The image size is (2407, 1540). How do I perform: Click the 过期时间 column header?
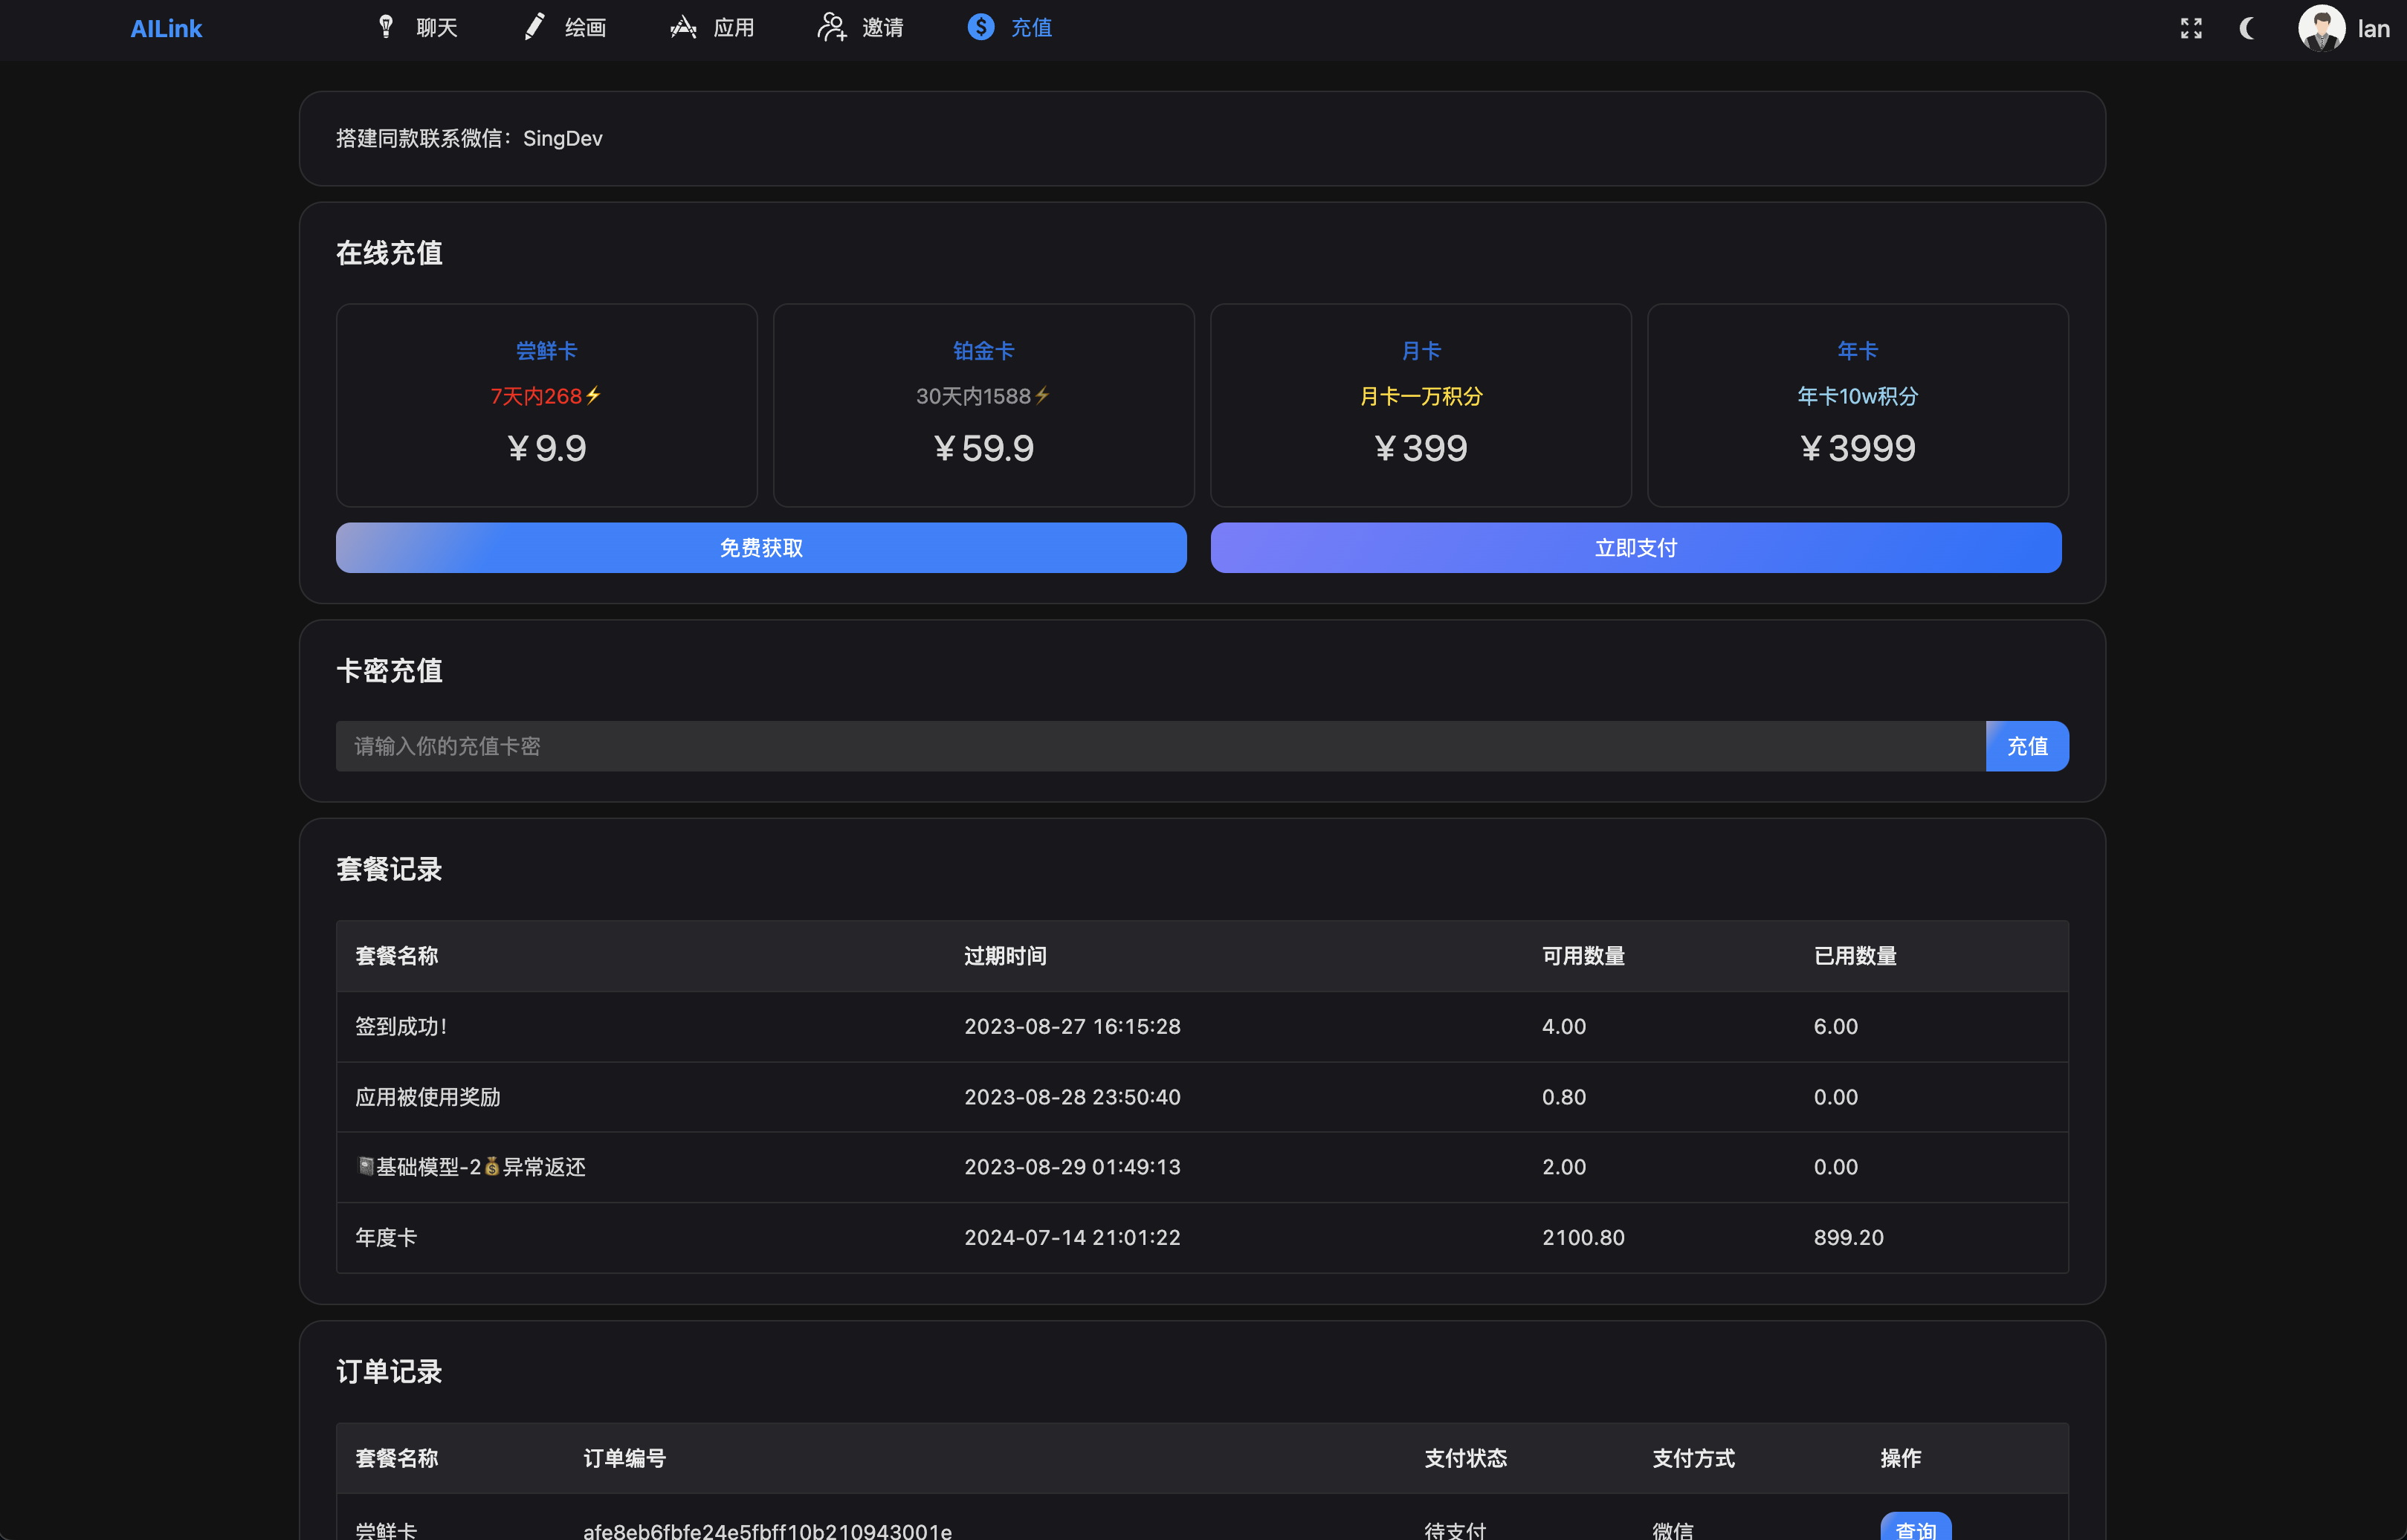1005,956
